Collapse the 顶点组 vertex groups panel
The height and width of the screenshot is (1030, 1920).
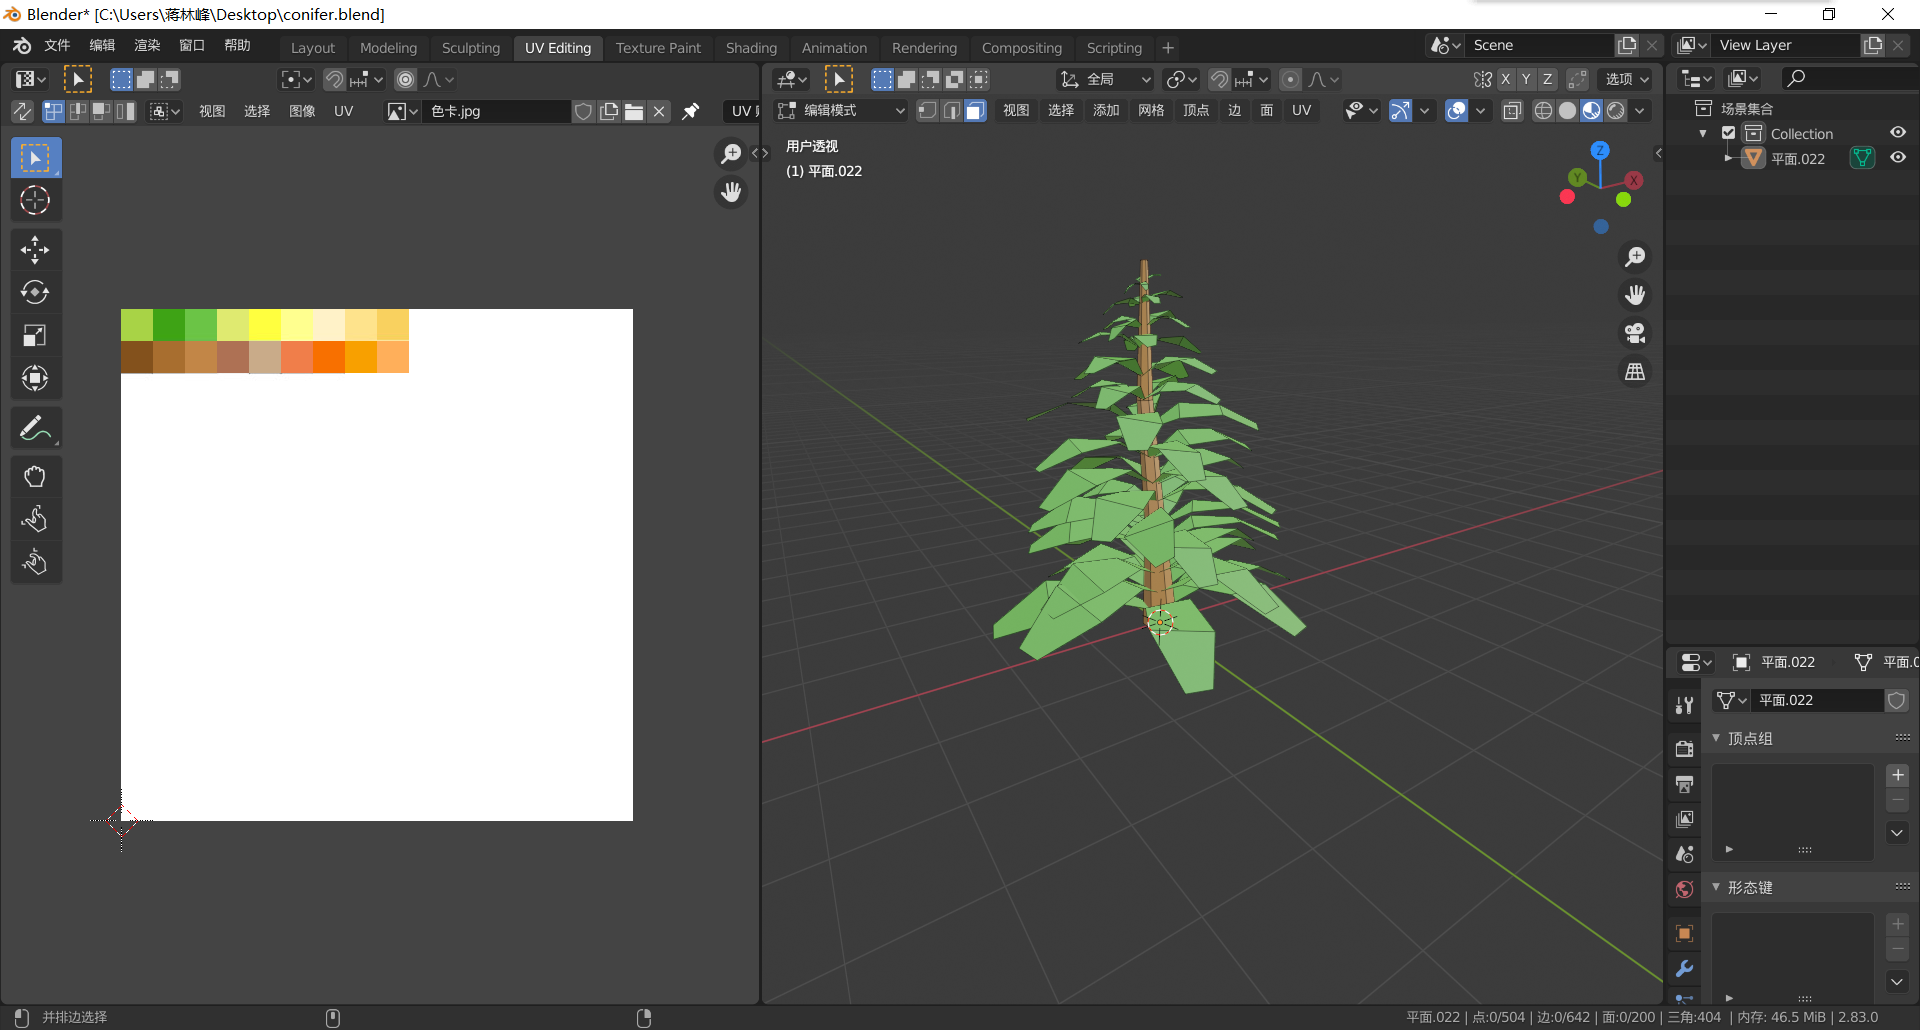[x=1716, y=738]
